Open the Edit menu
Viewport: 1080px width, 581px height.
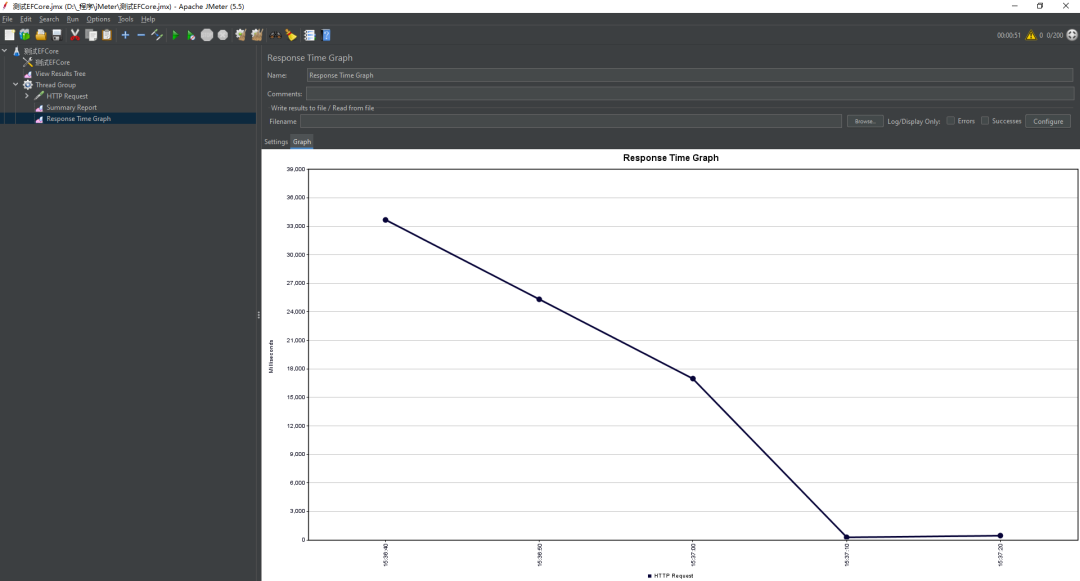pyautogui.click(x=25, y=19)
